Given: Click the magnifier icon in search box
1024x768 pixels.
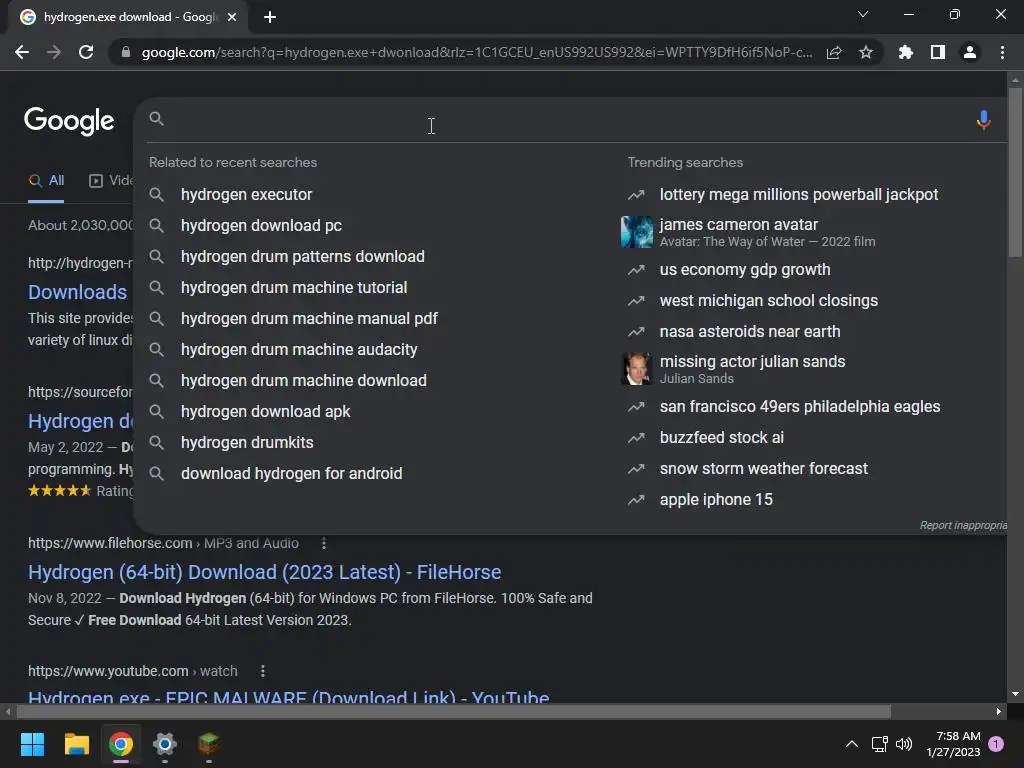Looking at the screenshot, I should point(156,118).
